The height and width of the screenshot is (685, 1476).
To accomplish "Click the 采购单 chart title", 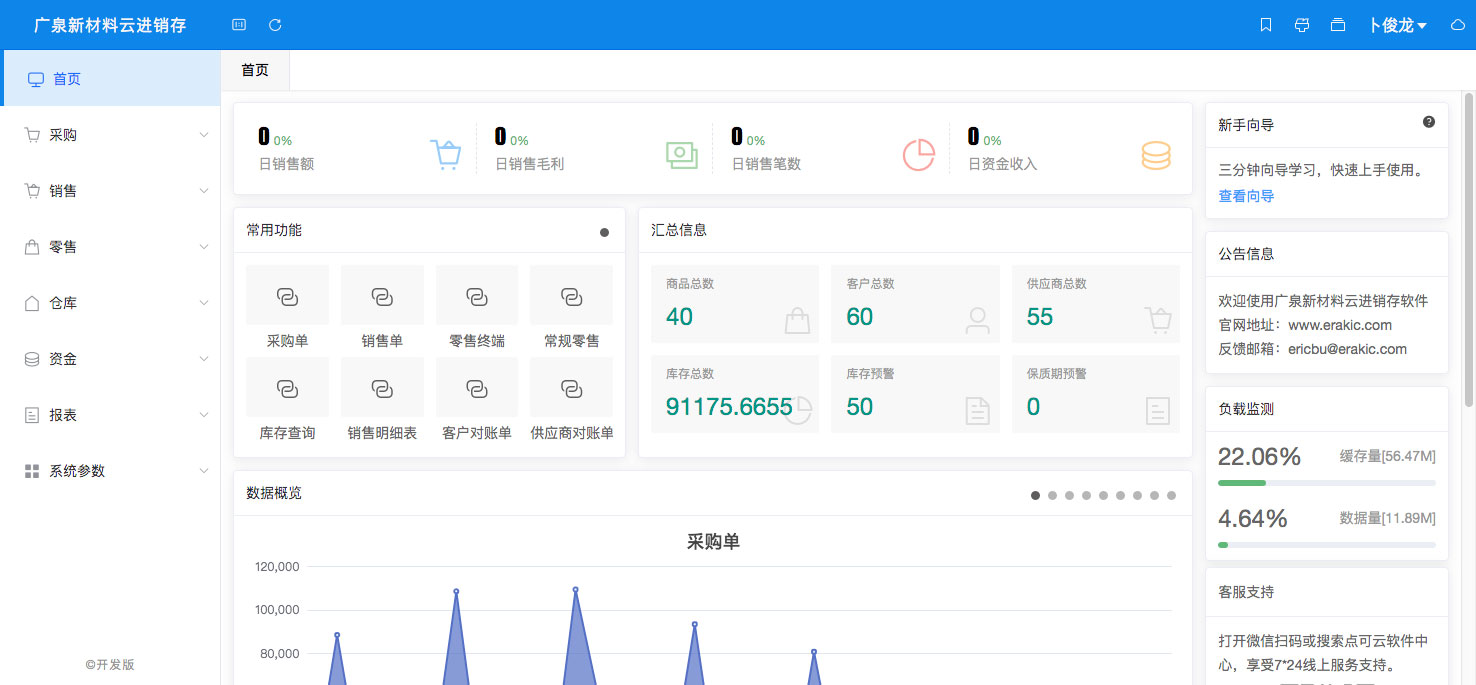I will [x=713, y=542].
